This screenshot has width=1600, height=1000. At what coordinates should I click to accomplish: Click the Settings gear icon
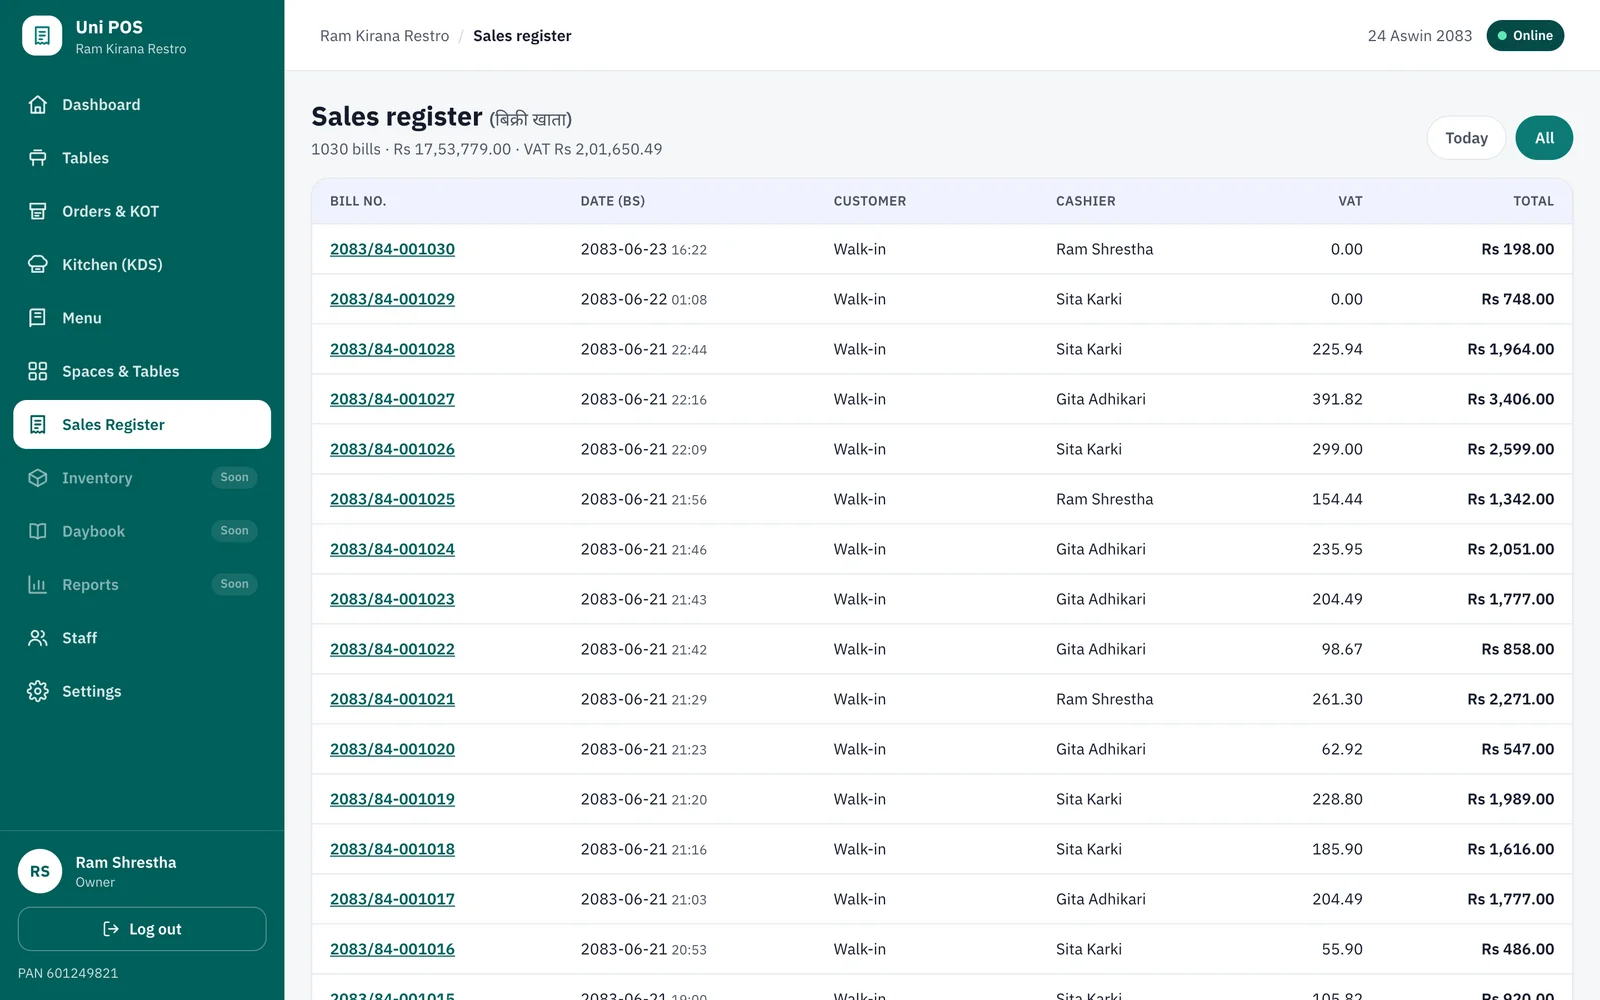[x=38, y=691]
